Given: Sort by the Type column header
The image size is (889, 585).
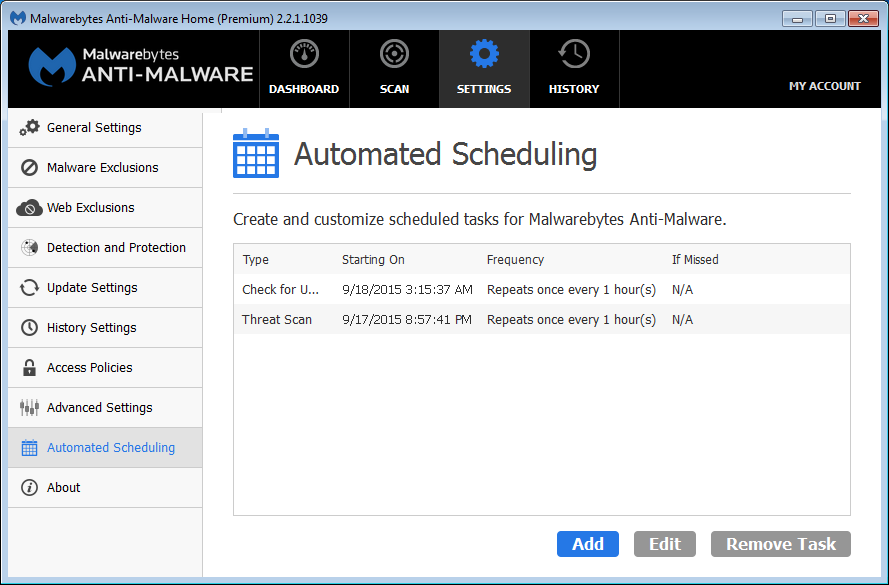Looking at the screenshot, I should pyautogui.click(x=256, y=260).
